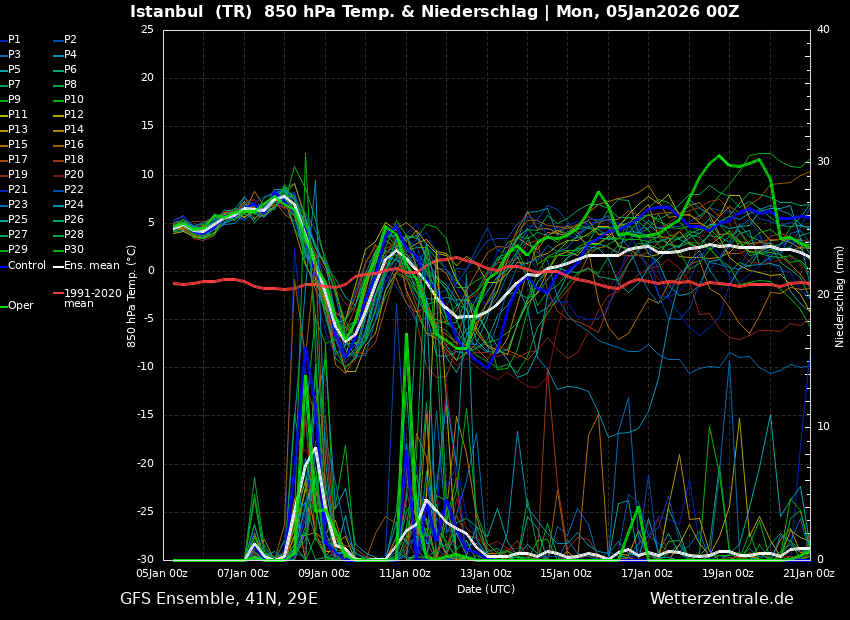Pick the P6 legend entry
Viewport: 850px width, 620px height.
tap(70, 69)
